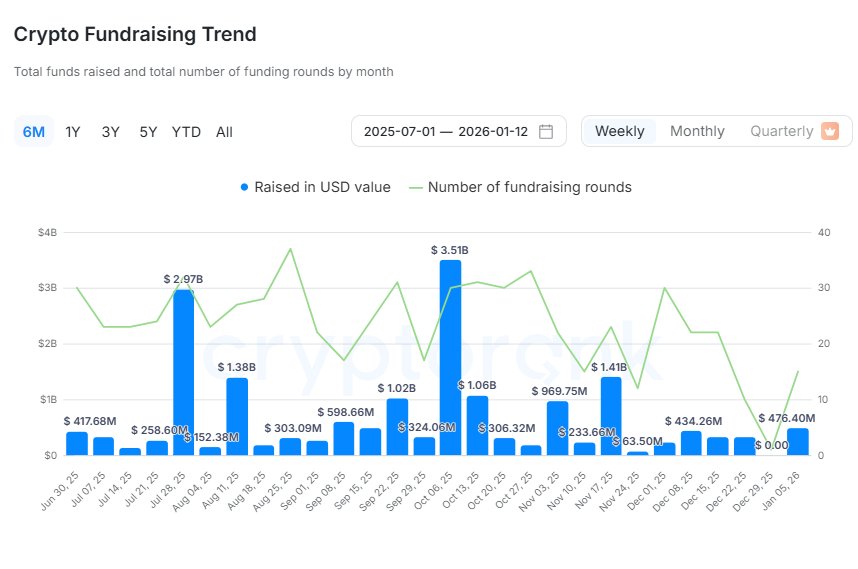Click the green fundraising rounds legend line

(x=411, y=187)
